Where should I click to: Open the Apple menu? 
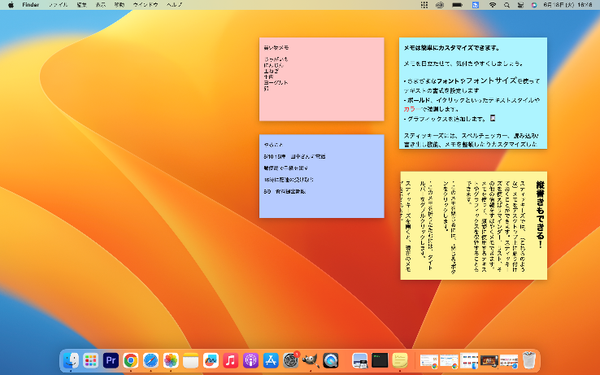tap(11, 5)
